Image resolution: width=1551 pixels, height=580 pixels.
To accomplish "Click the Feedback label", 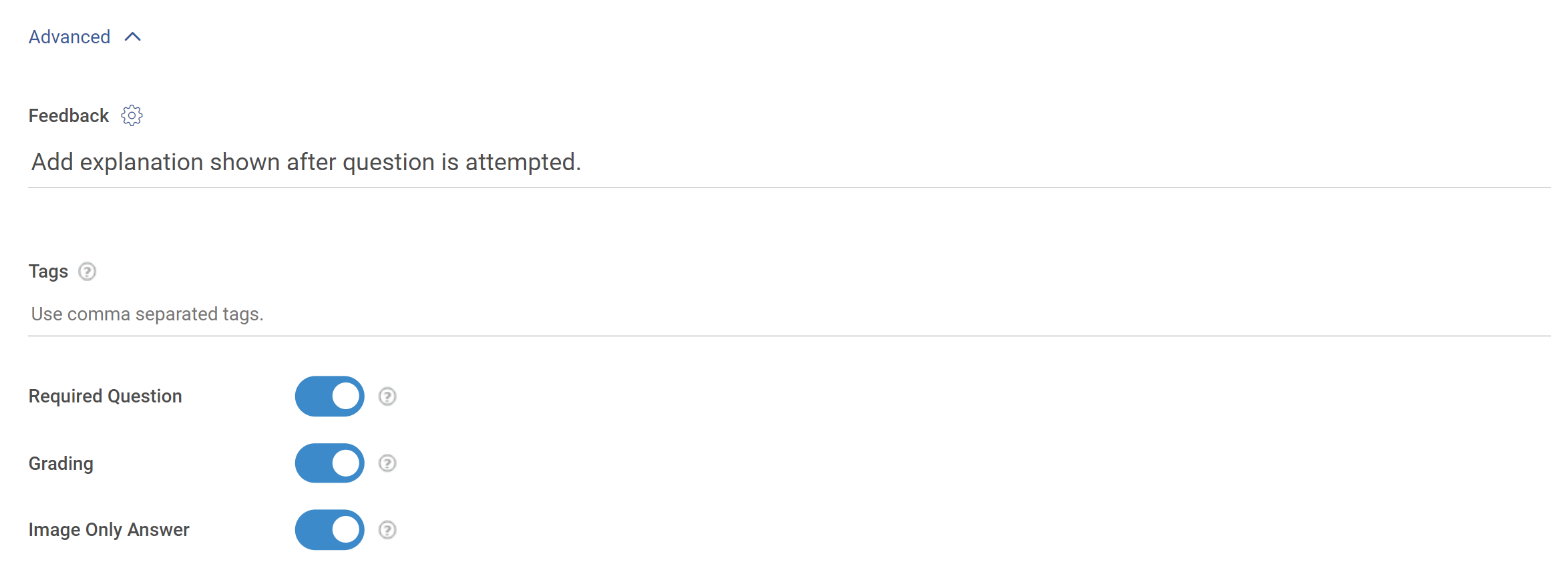I will pos(68,116).
